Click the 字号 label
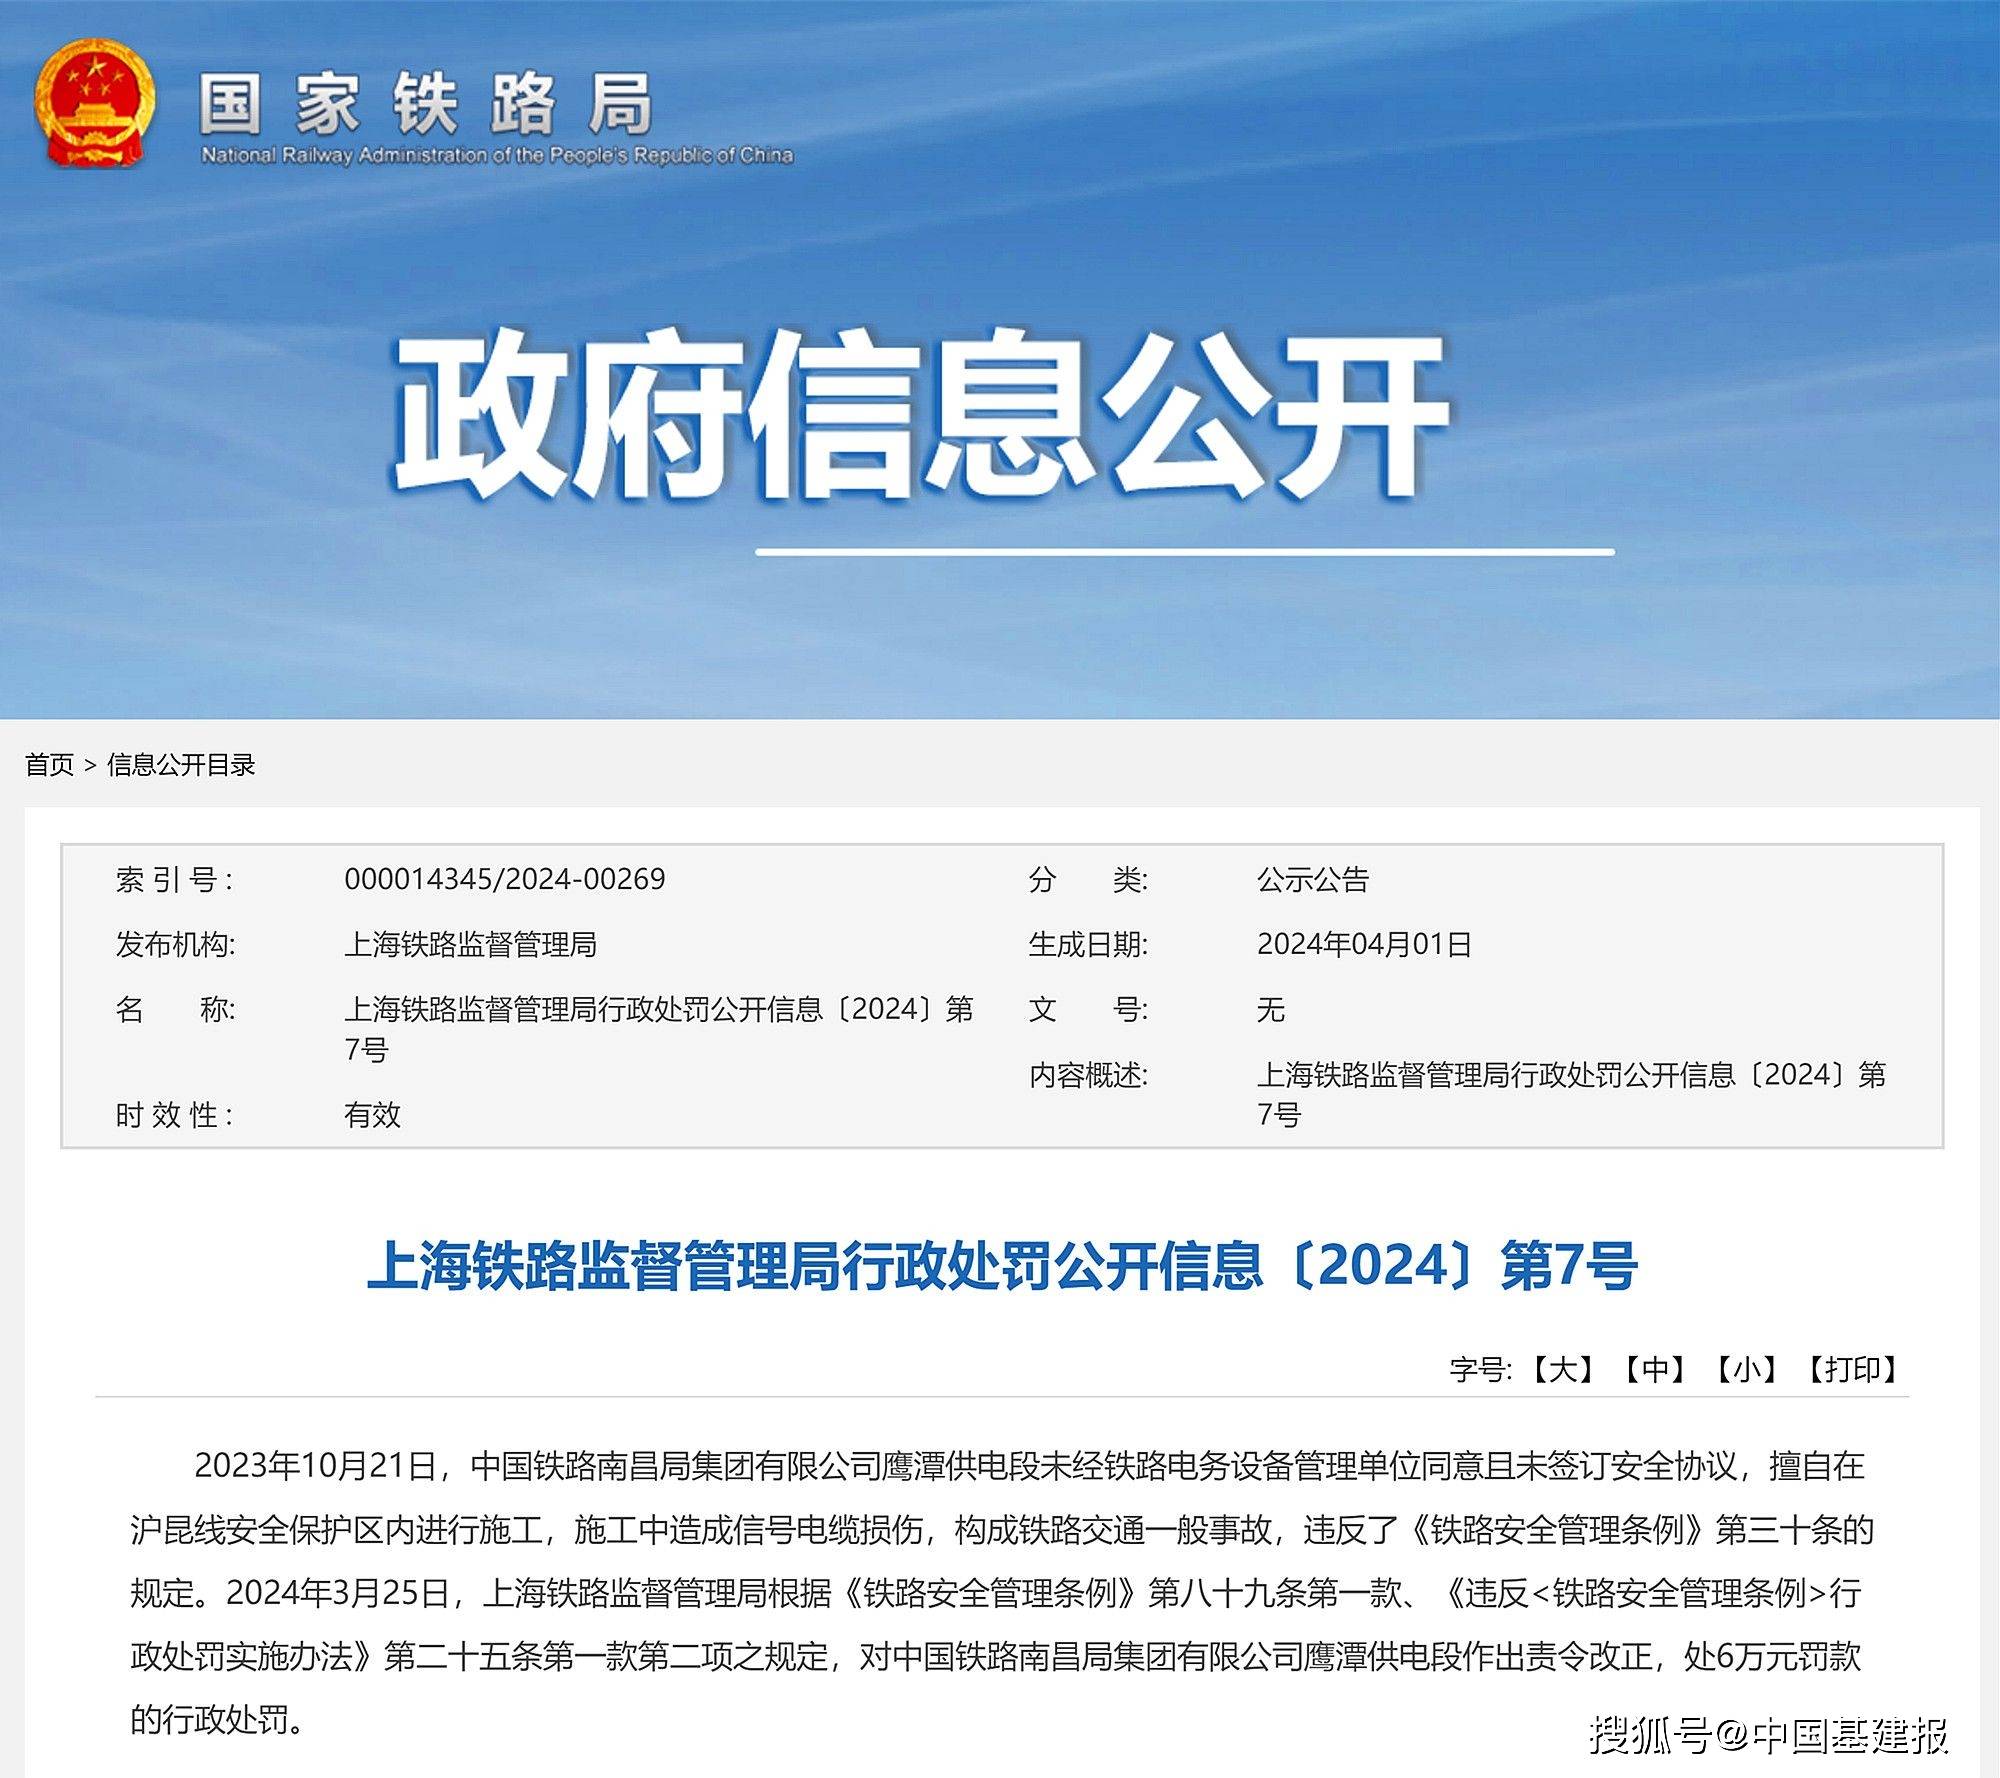 1481,1369
